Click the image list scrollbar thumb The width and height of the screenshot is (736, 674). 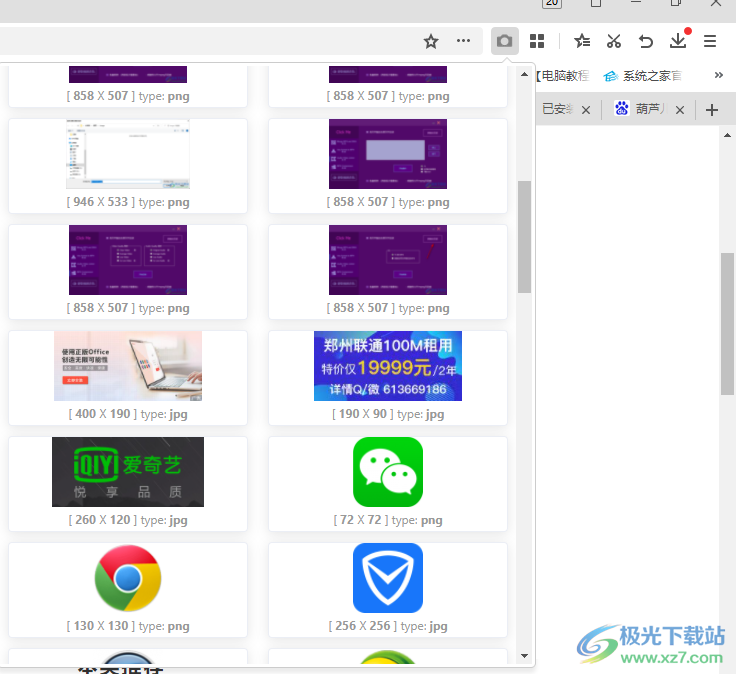[x=524, y=237]
